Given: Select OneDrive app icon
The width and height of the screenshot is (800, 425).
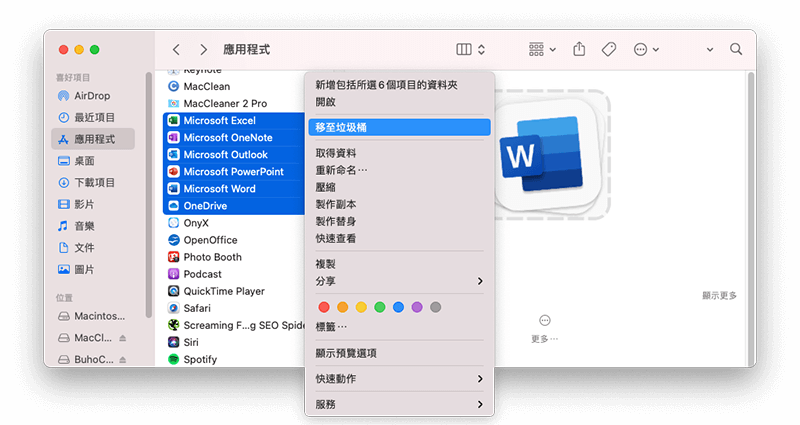Looking at the screenshot, I should [173, 206].
